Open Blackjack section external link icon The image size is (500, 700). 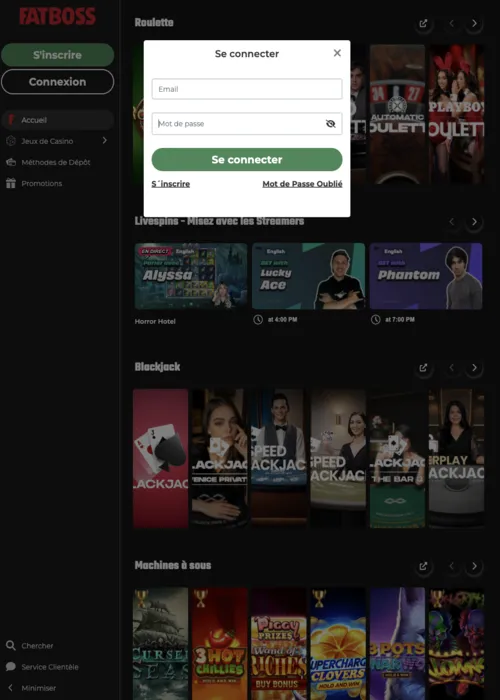(423, 368)
